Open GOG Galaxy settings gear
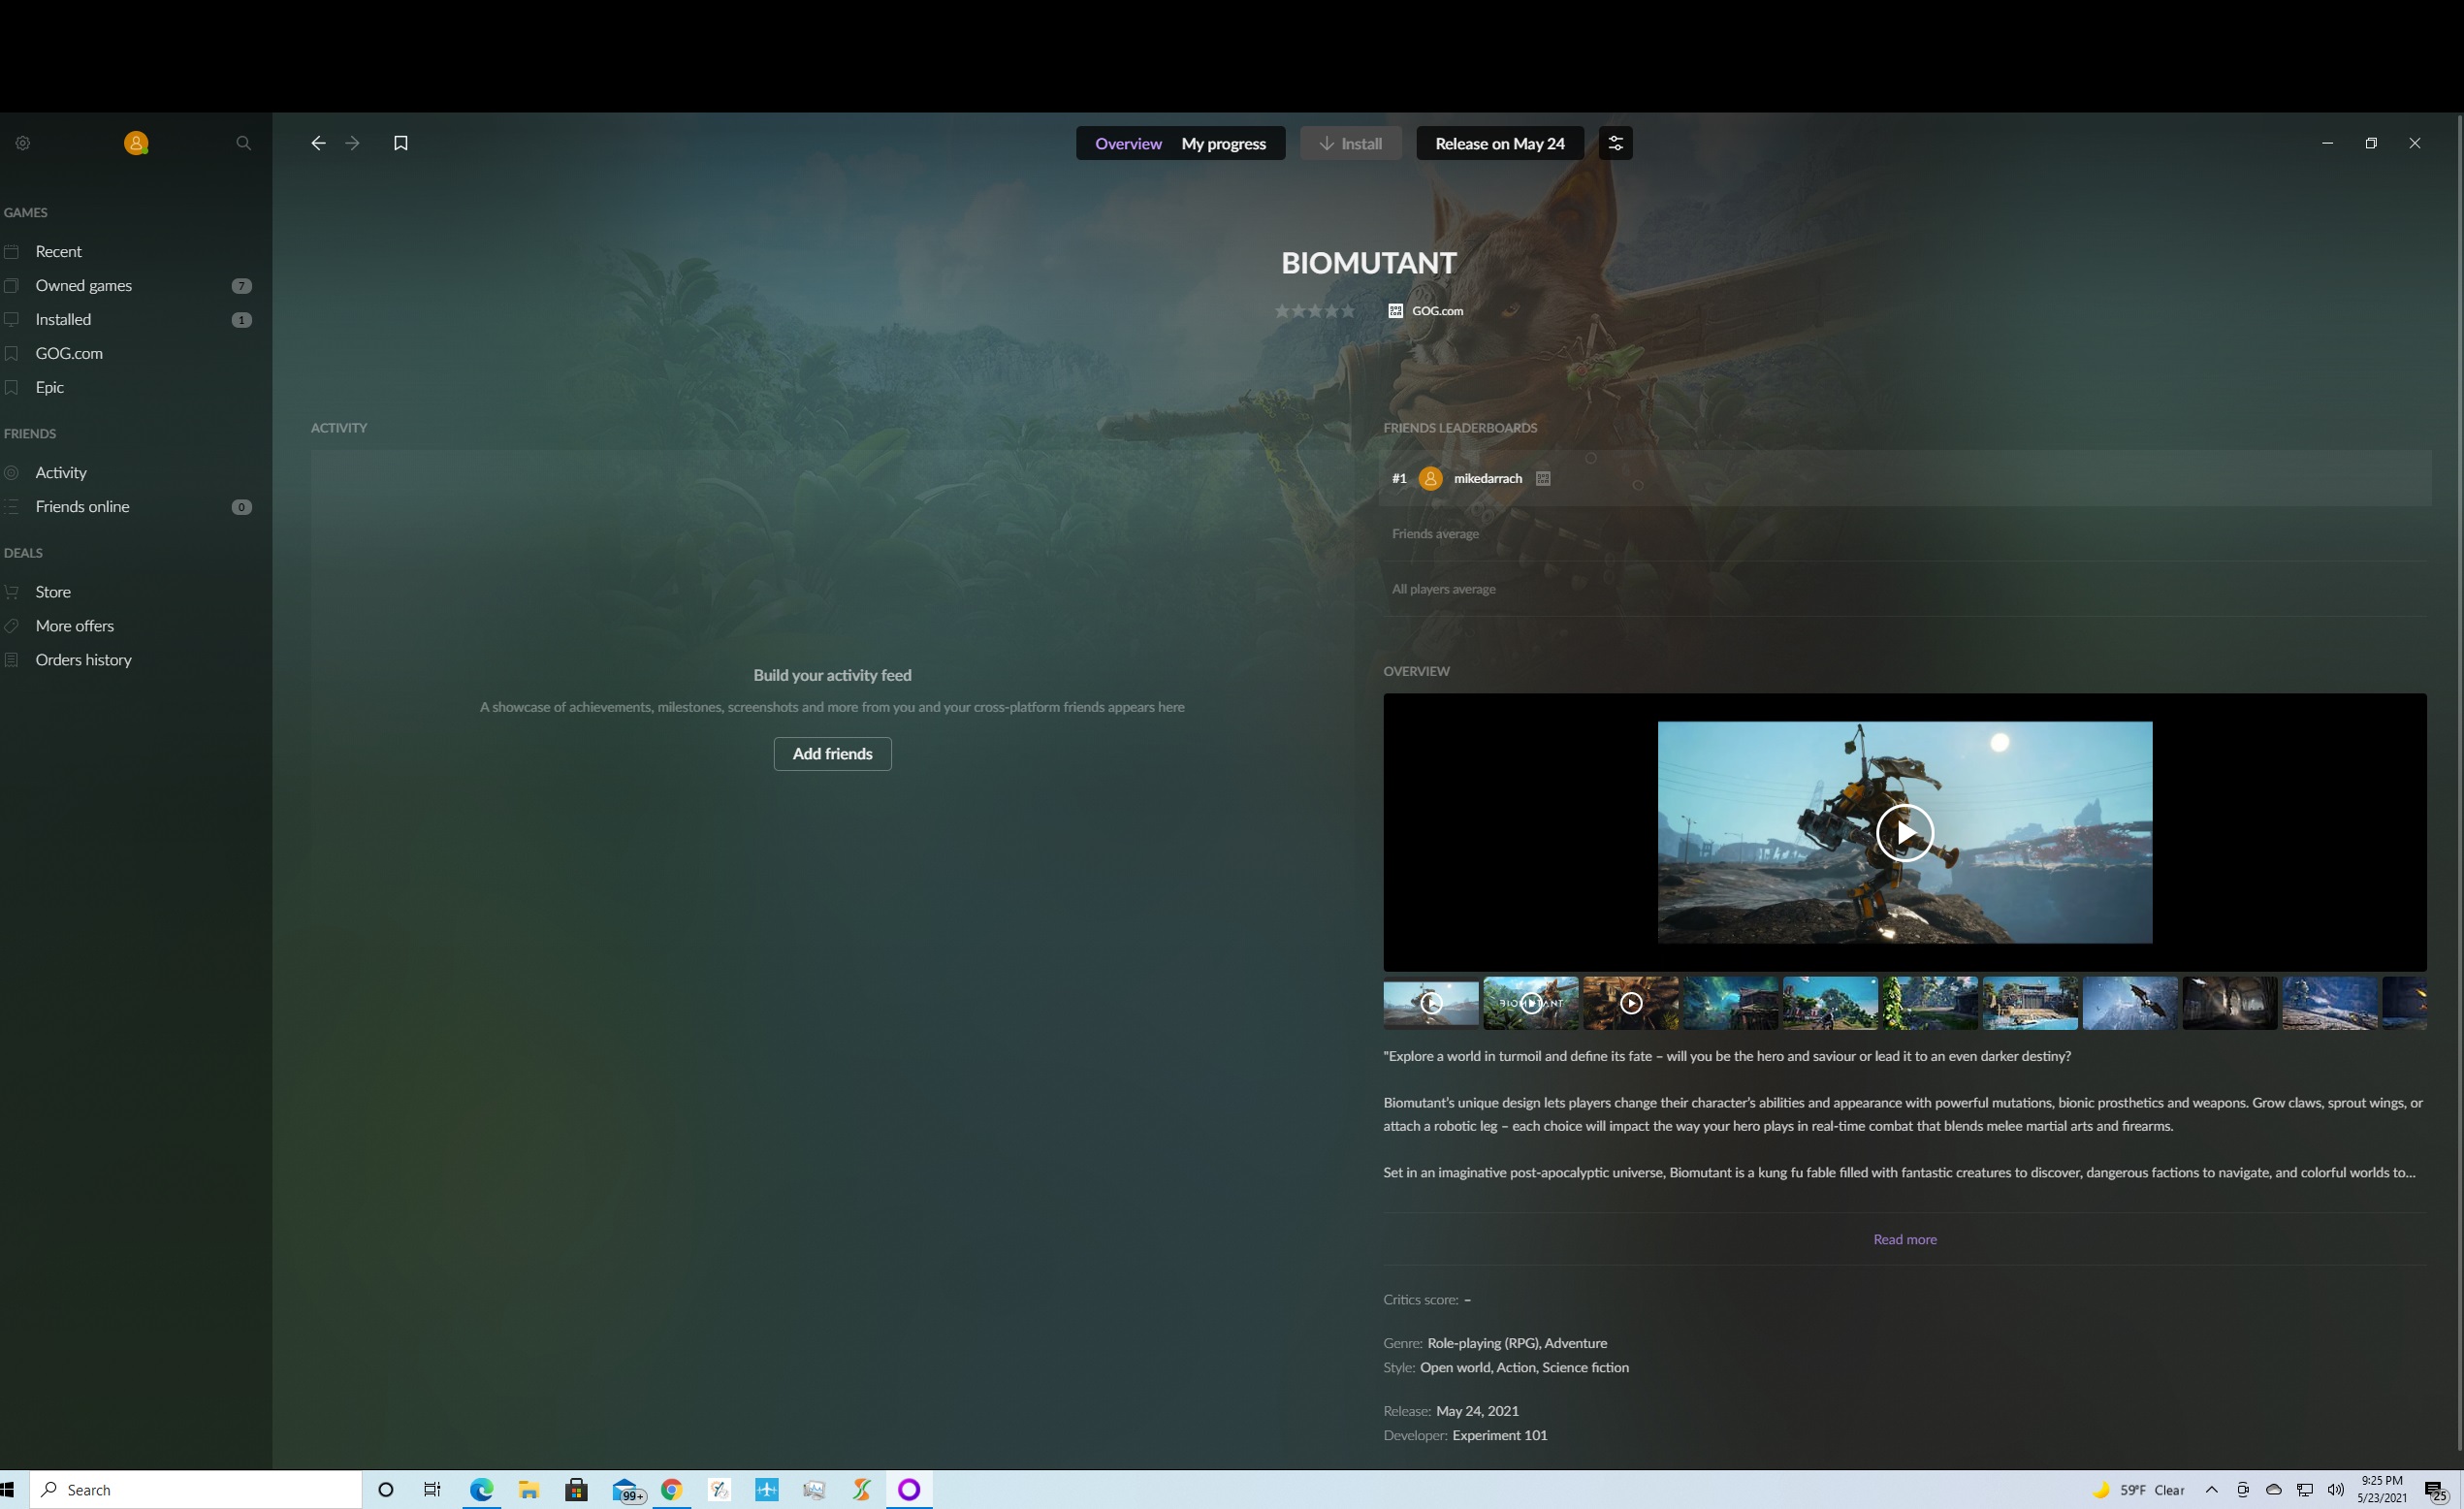The image size is (2464, 1509). click(x=23, y=143)
